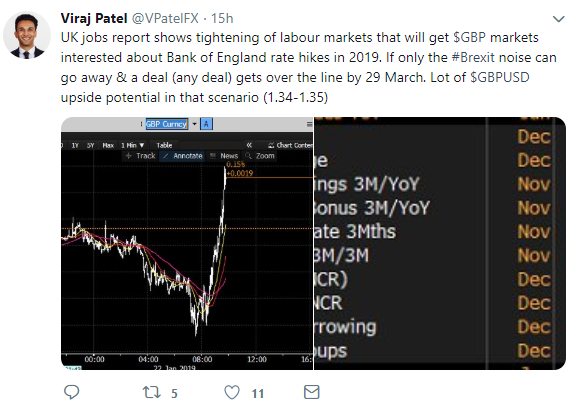Screen dimensions: 578x401
Task: Open dropdown arrow next to GBP Curncy
Action: tap(195, 124)
